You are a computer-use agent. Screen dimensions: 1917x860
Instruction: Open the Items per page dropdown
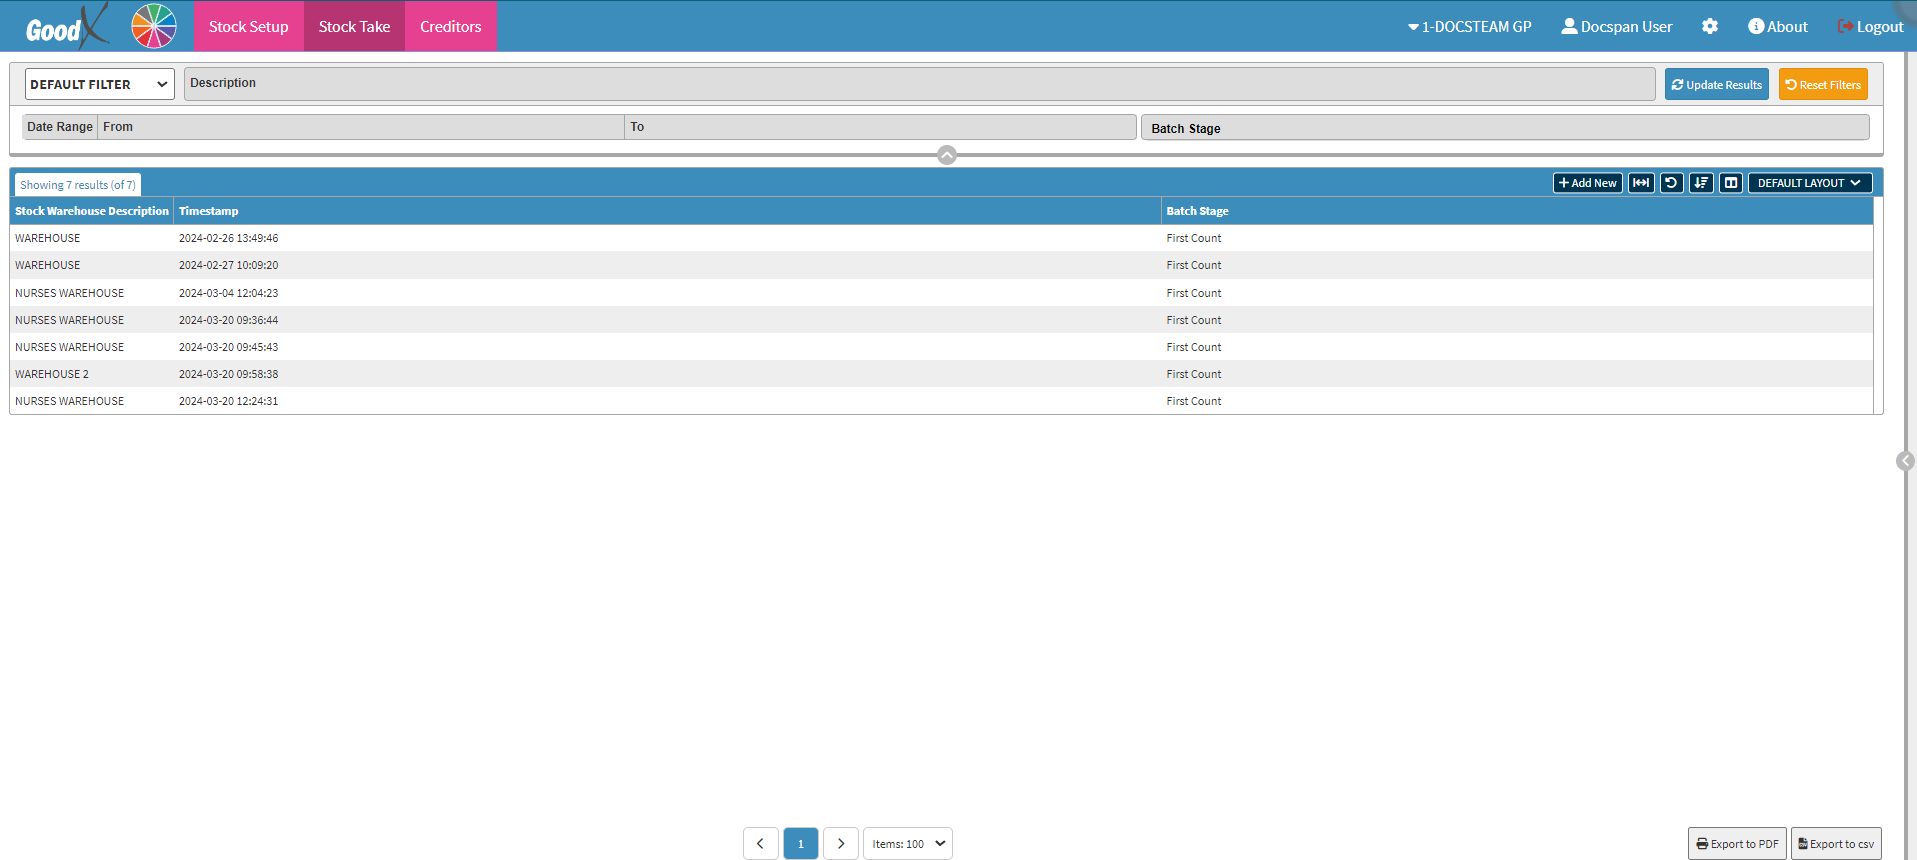907,844
